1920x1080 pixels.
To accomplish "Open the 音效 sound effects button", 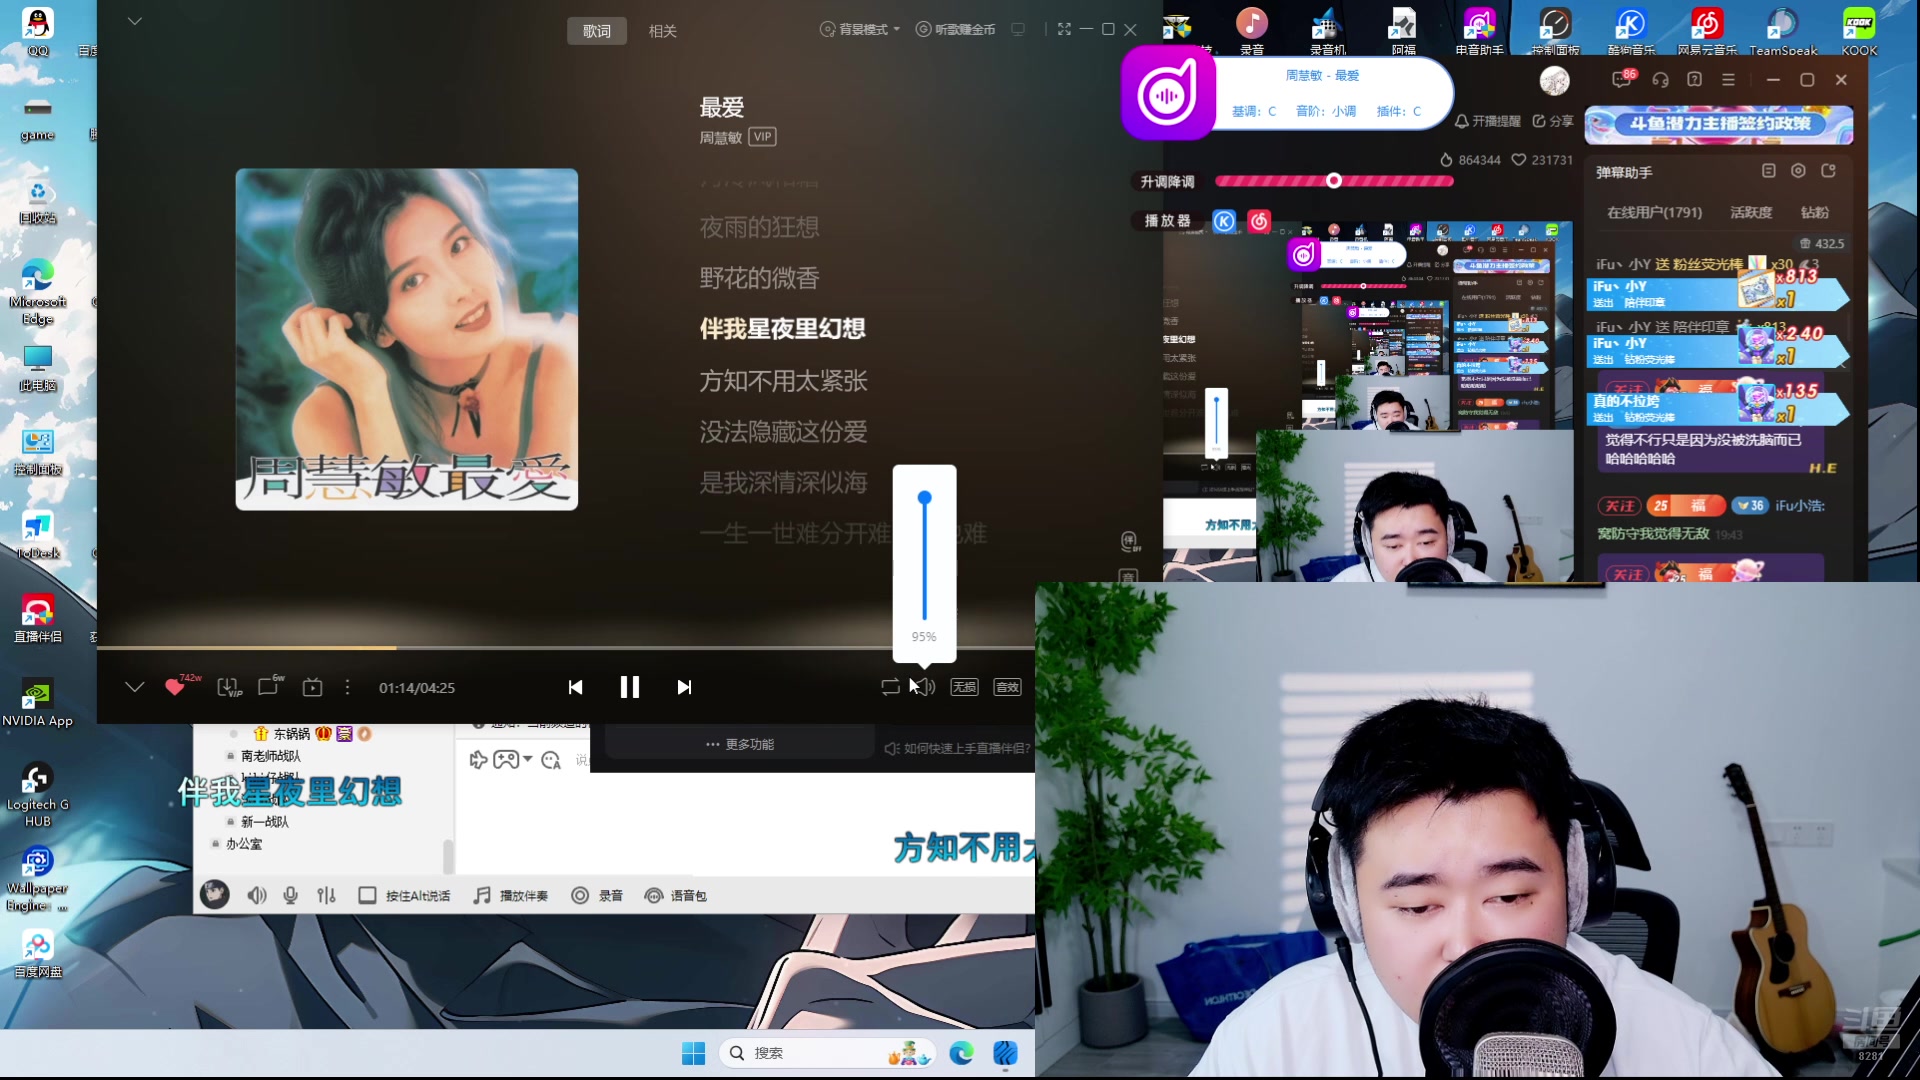I will tap(1007, 687).
